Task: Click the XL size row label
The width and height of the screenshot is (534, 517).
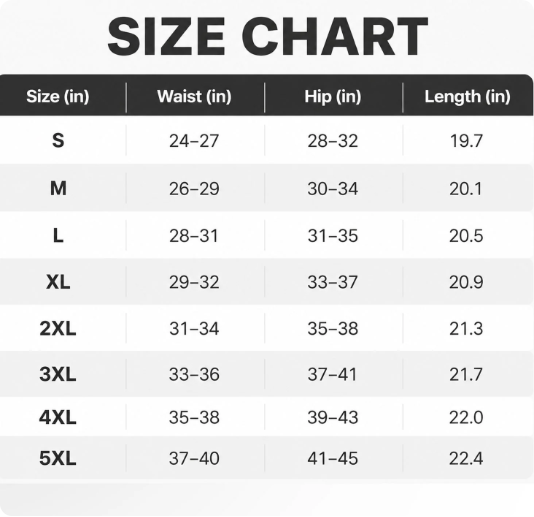Action: tap(58, 282)
